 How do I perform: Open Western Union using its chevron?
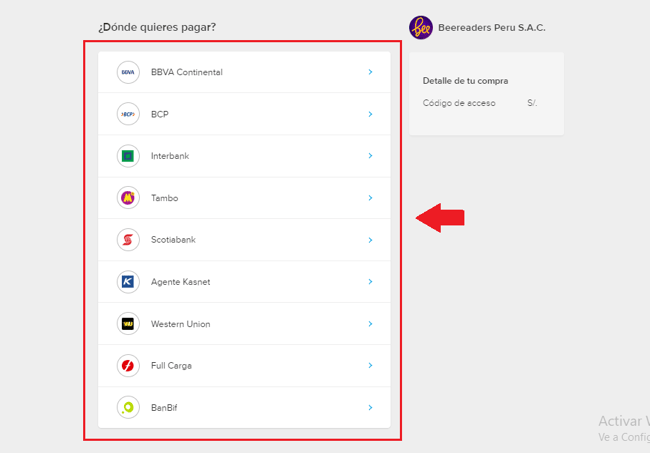click(x=370, y=324)
